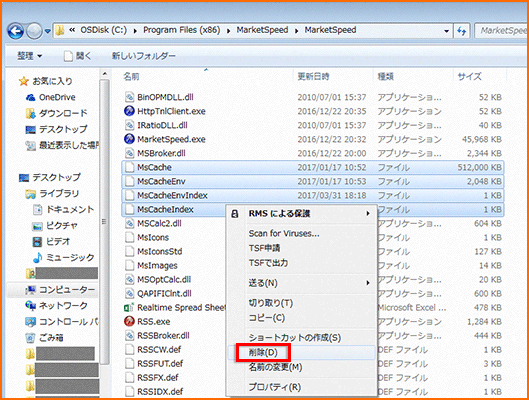Open 送る(N) submenu in context menu

301,283
